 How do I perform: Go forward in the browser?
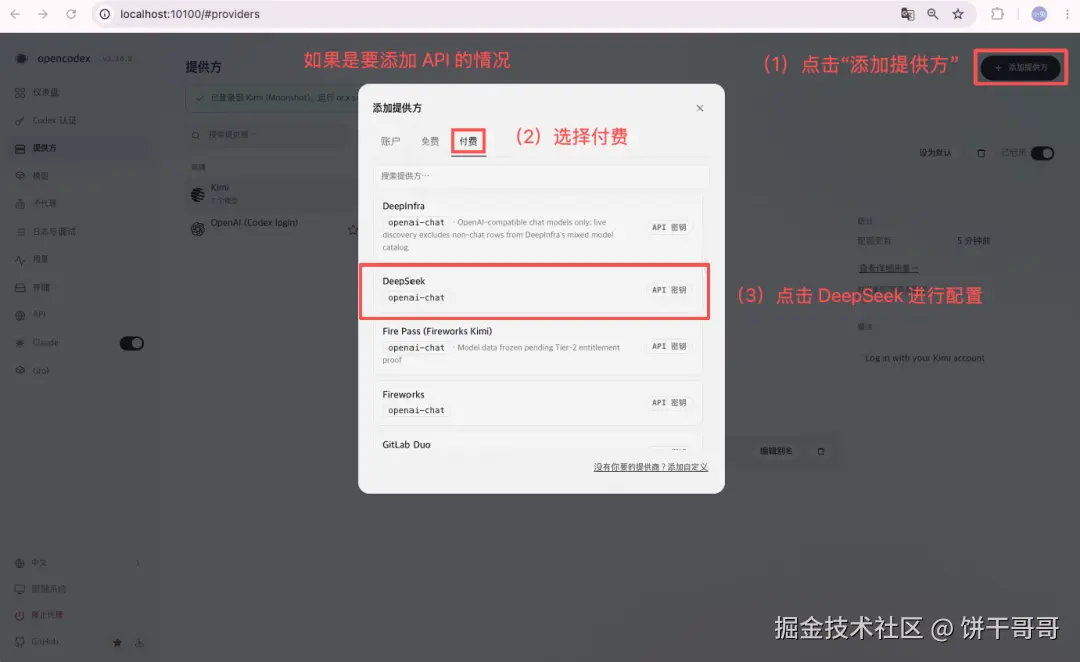point(43,14)
